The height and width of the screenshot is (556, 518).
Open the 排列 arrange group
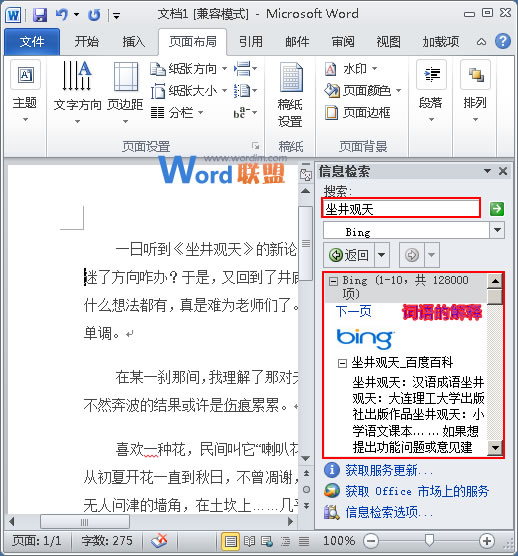(475, 91)
